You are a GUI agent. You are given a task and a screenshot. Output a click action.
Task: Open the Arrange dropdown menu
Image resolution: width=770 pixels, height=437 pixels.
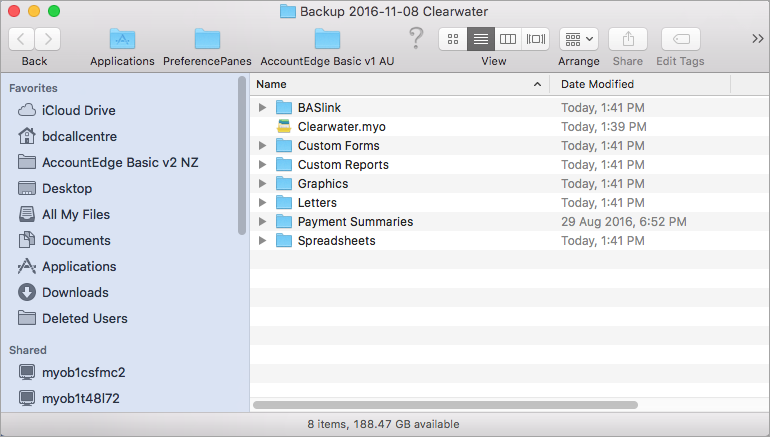click(578, 39)
